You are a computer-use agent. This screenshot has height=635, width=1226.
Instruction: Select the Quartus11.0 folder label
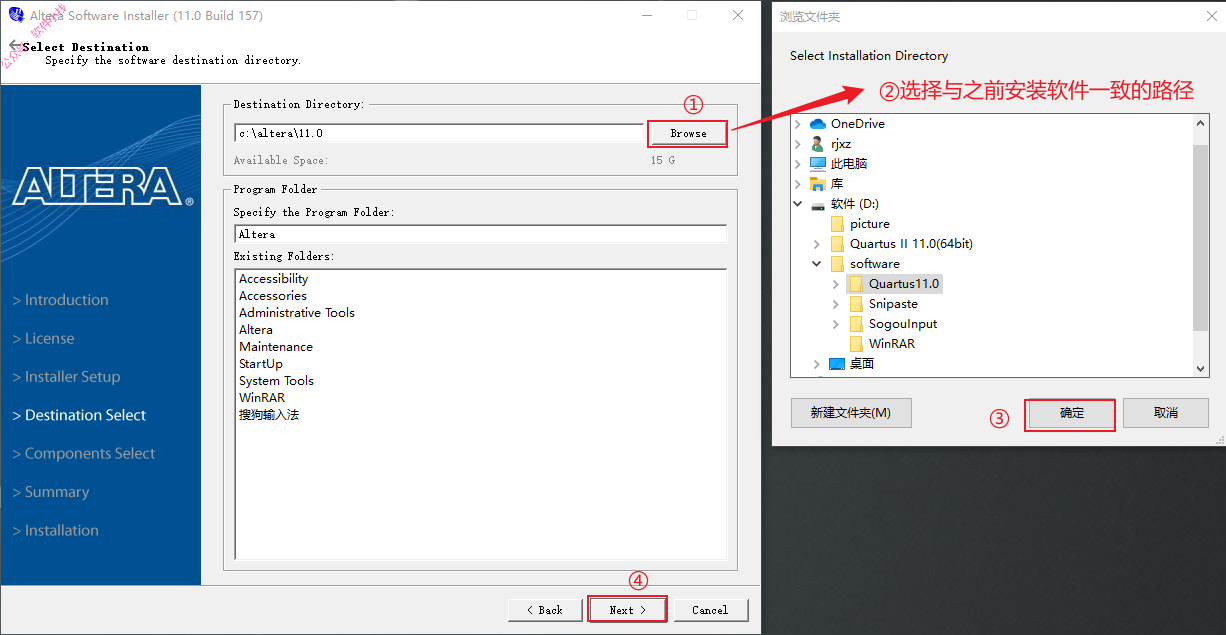[904, 284]
